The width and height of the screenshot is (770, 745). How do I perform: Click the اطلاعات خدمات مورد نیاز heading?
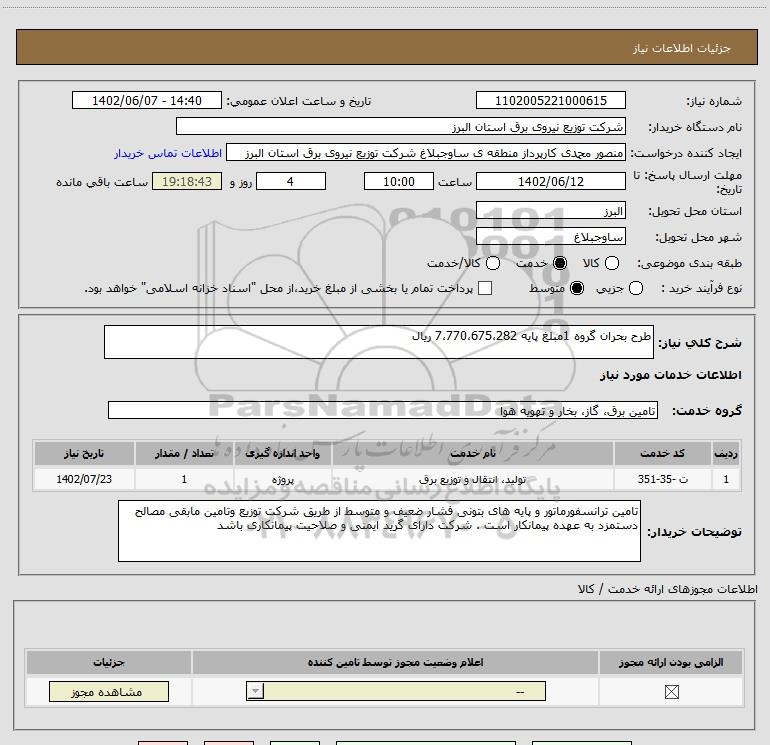coord(670,375)
